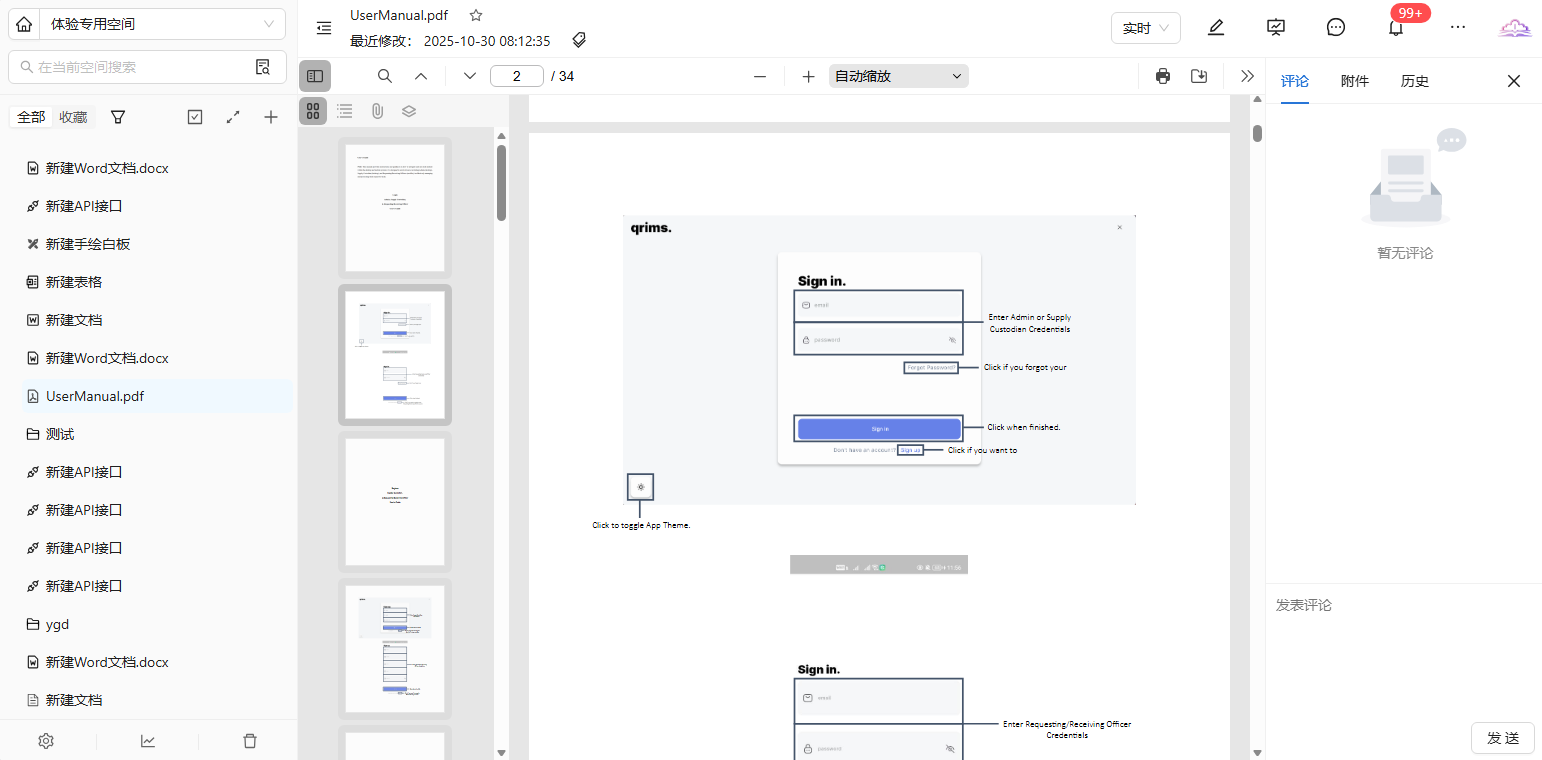Click the user avatar in top right

pos(1515,28)
